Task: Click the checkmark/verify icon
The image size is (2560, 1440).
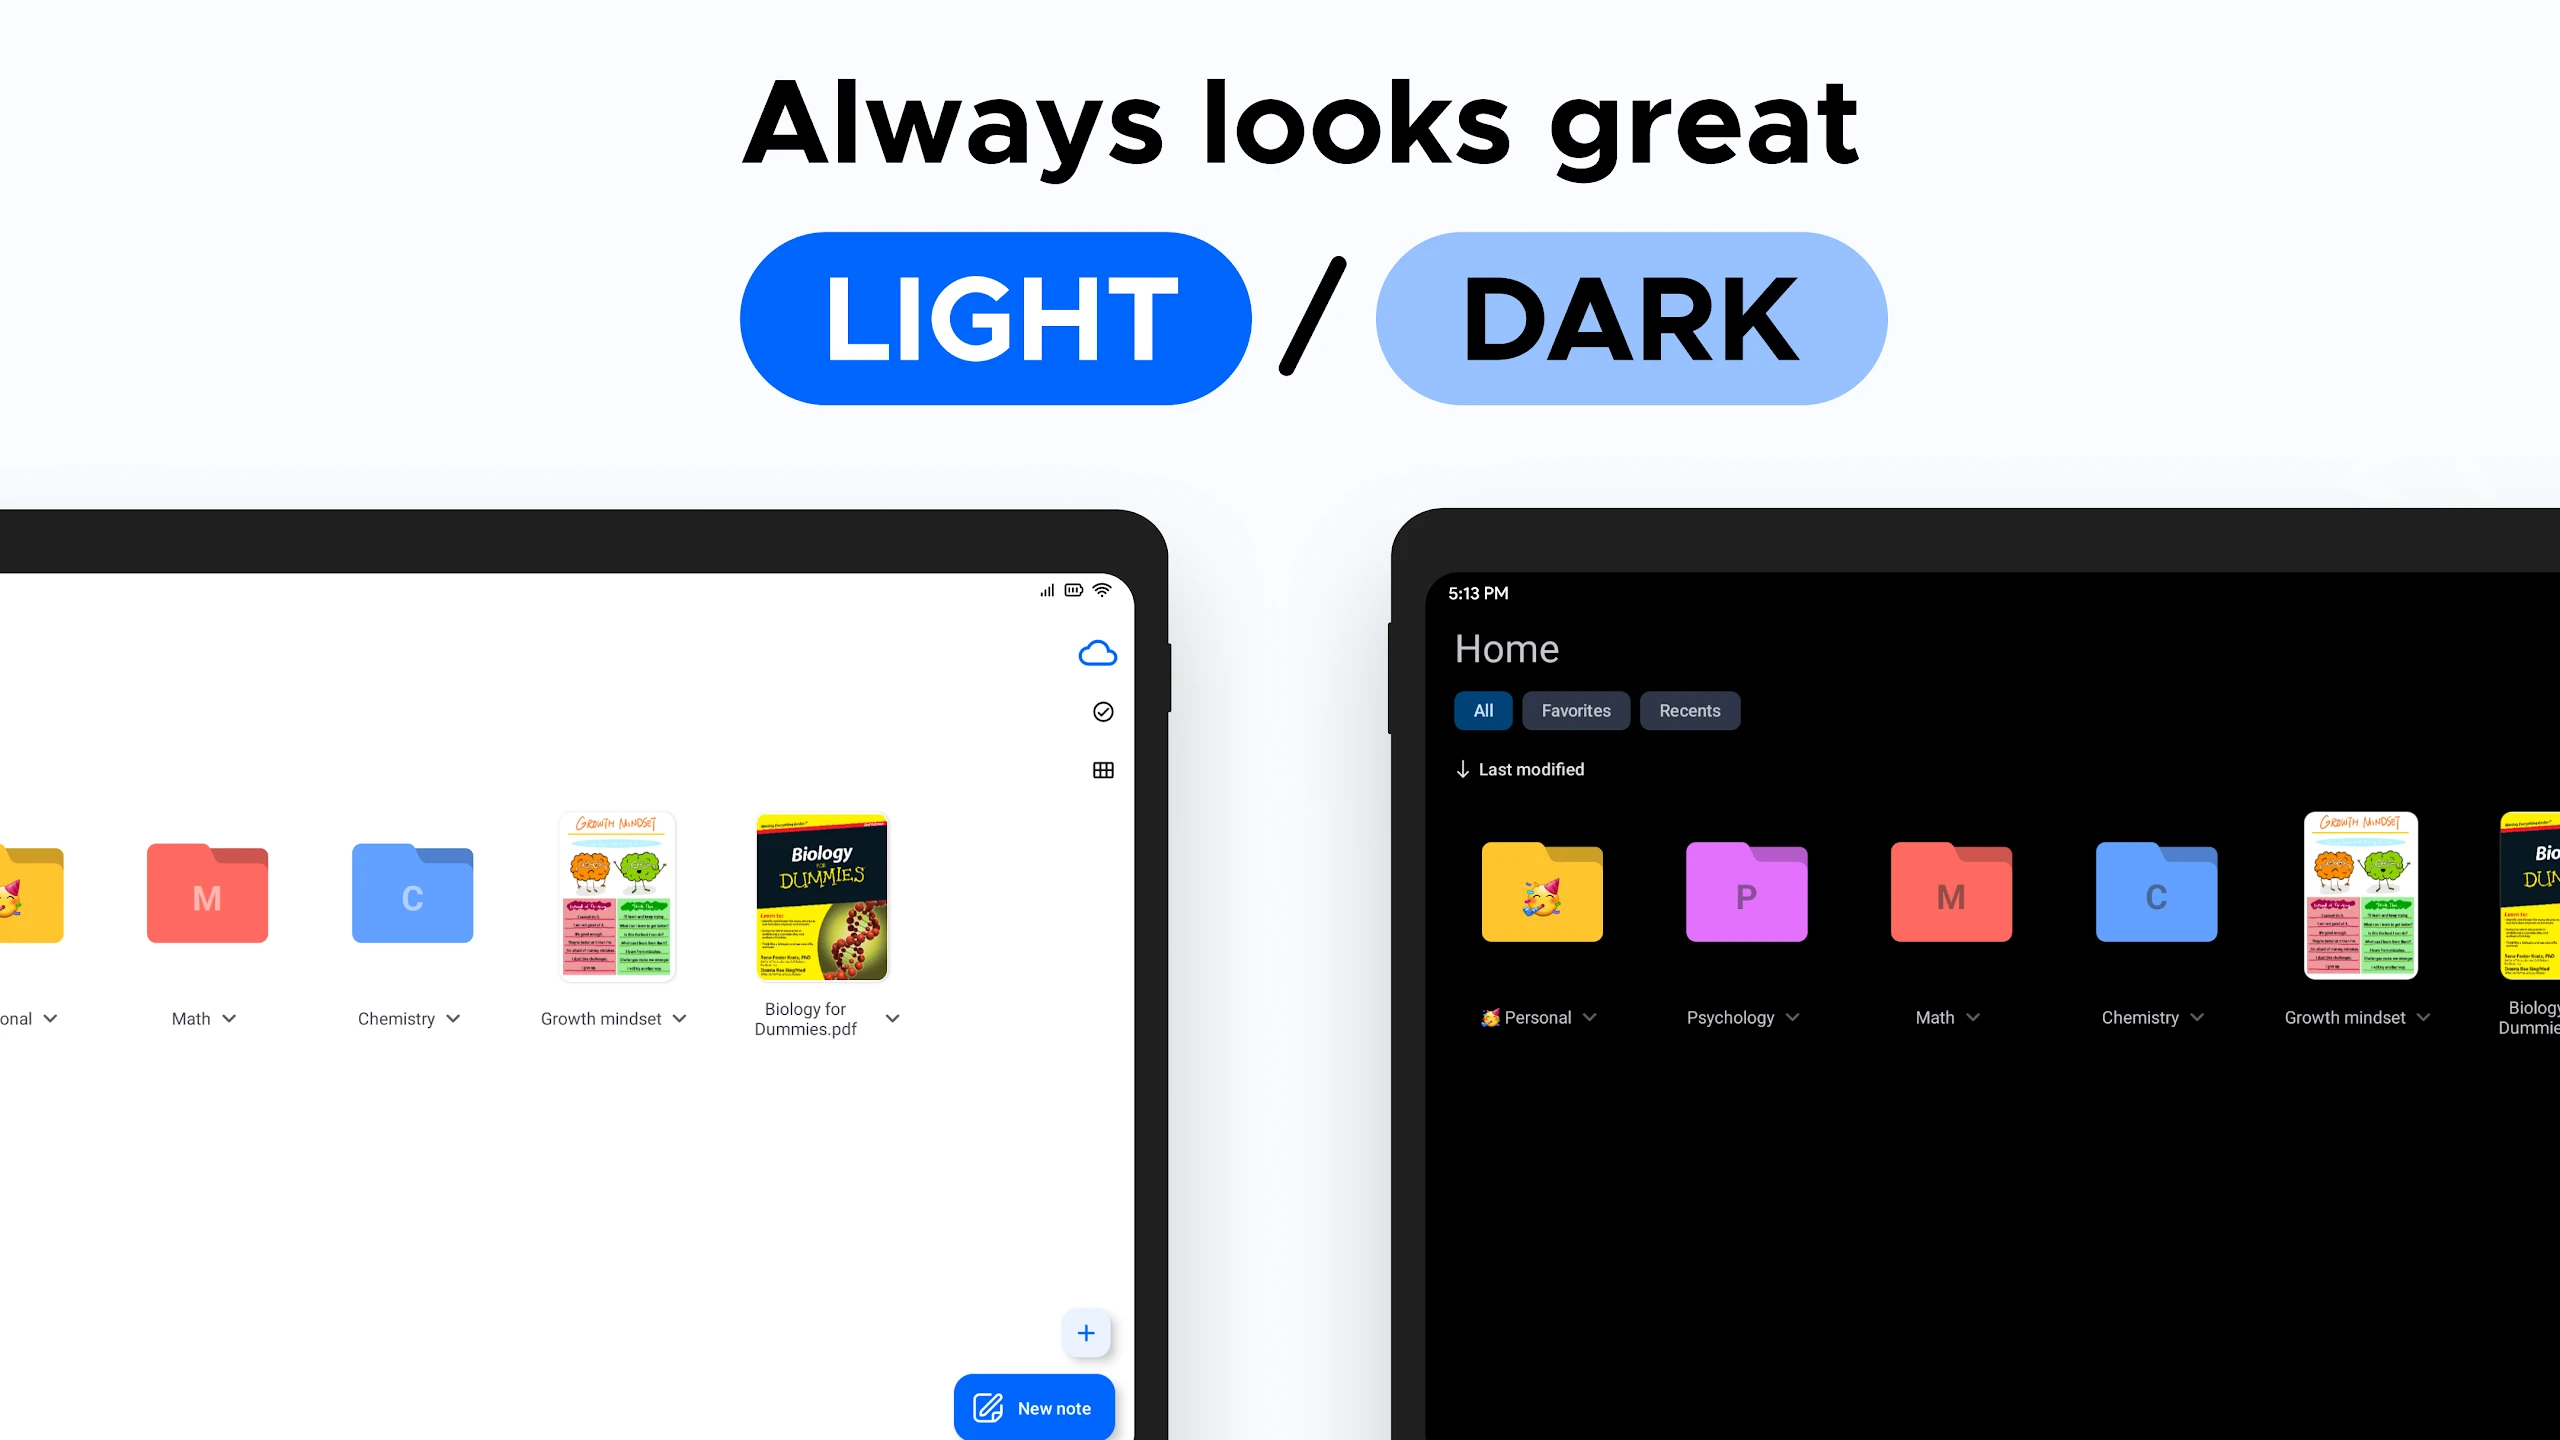Action: [1102, 712]
